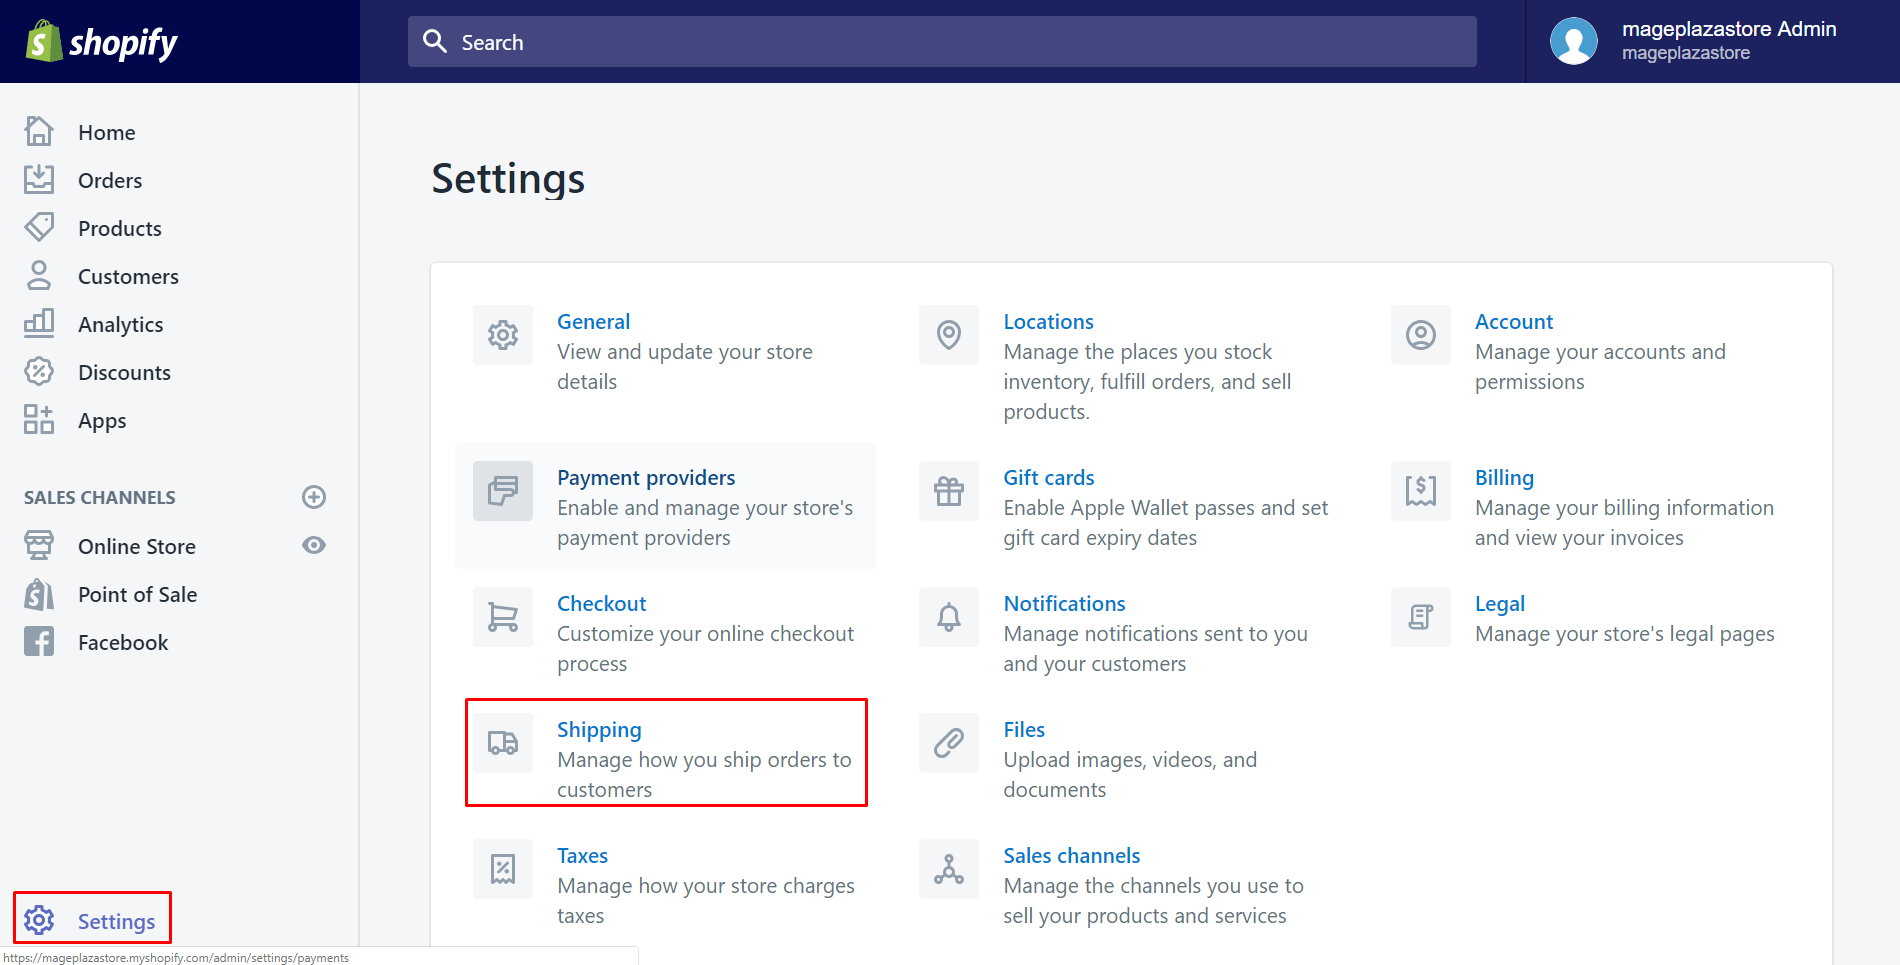Screen dimensions: 1900x965
Task: Click the Gift cards gift icon
Action: (949, 491)
